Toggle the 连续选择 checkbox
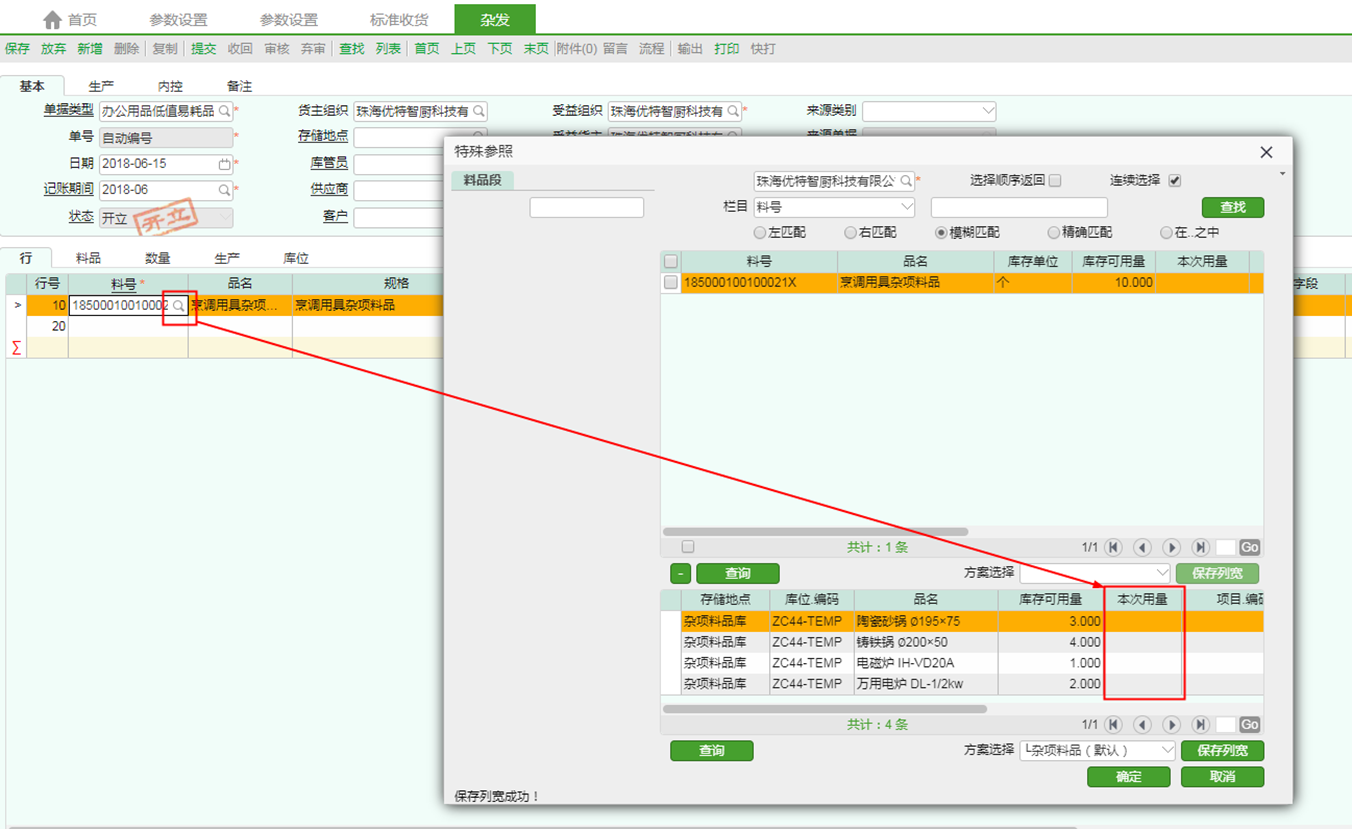Screen dimensions: 1352x829 pyautogui.click(x=1175, y=181)
